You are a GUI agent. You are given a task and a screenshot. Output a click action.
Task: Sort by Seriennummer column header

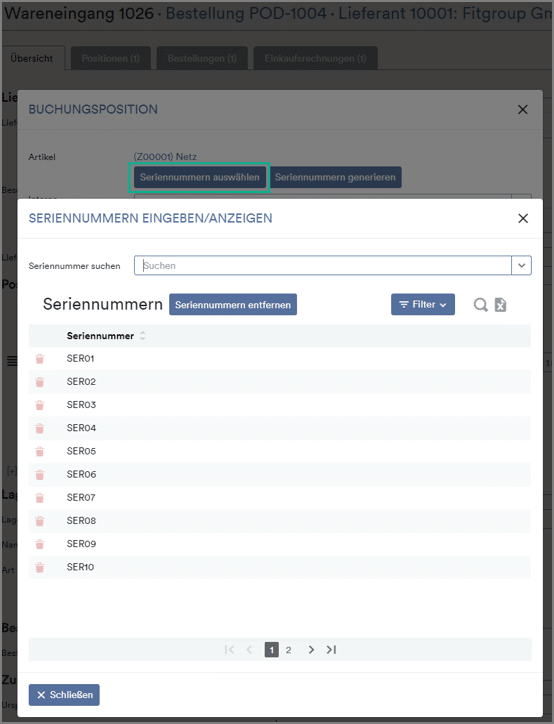100,336
